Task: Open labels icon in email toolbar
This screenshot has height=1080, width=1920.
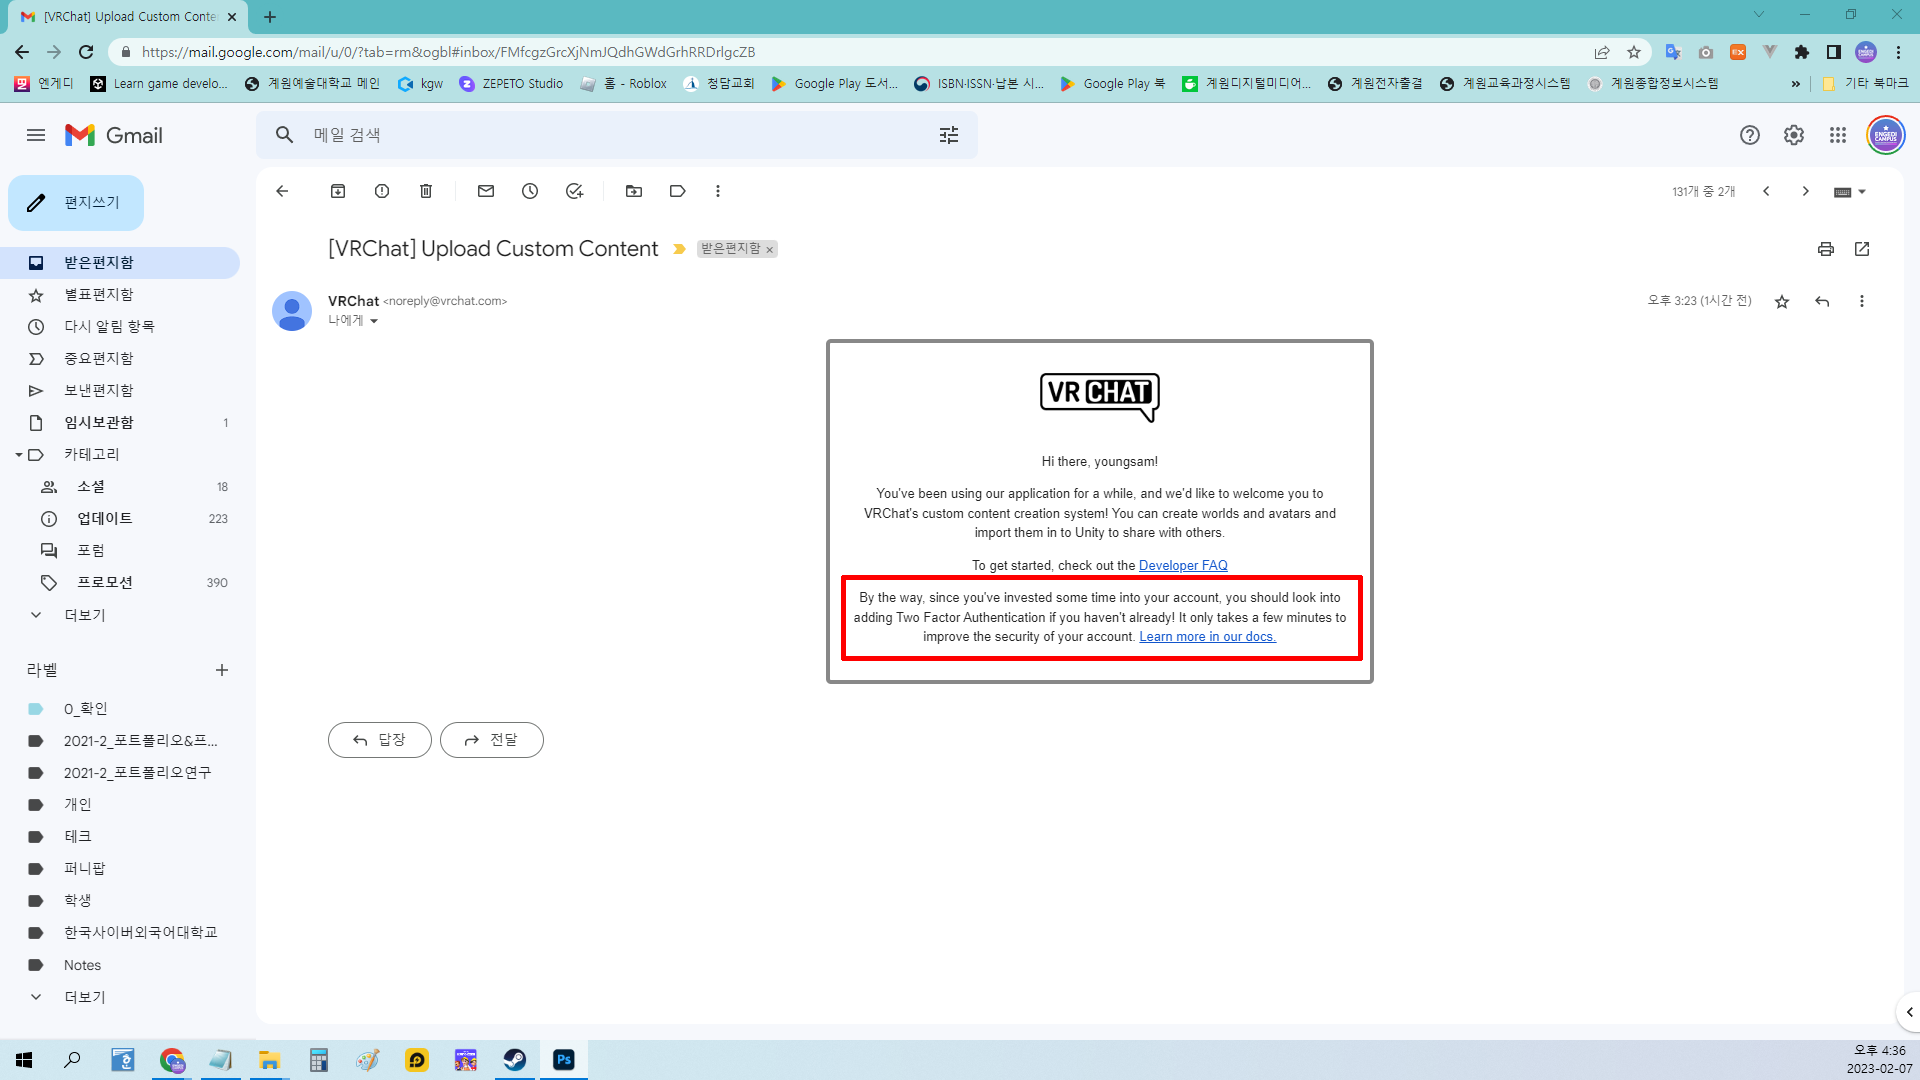Action: (x=678, y=191)
